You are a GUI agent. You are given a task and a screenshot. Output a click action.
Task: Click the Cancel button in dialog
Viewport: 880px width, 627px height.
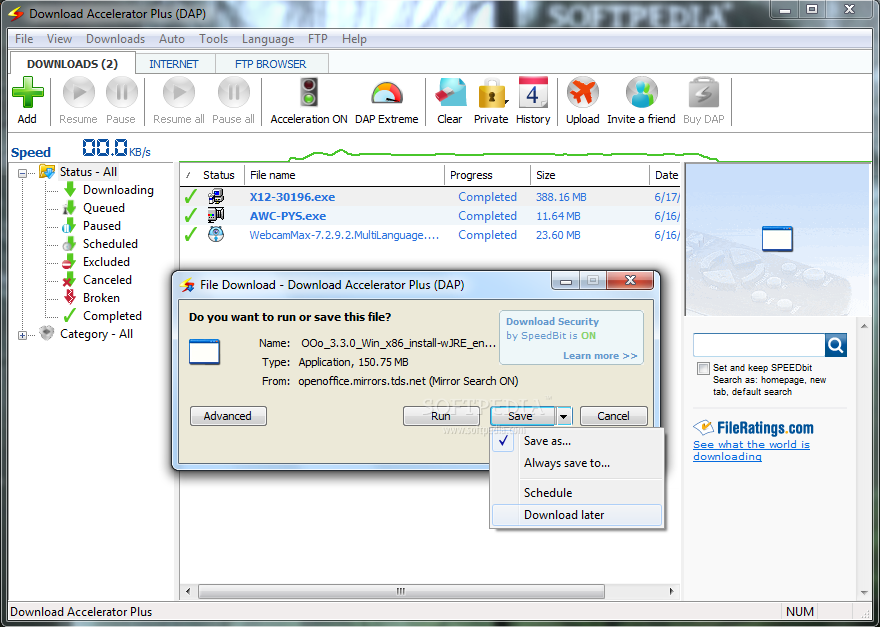click(x=613, y=416)
